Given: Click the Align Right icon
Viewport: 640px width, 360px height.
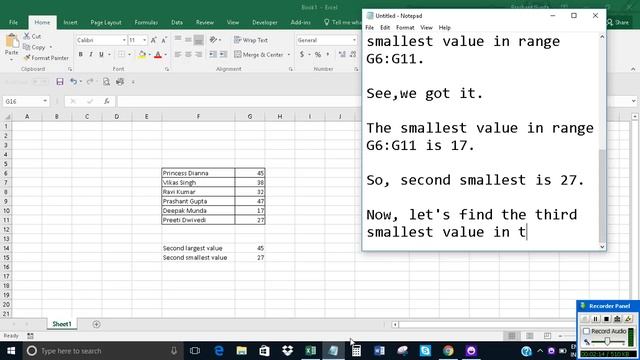Looking at the screenshot, I should click(198, 54).
